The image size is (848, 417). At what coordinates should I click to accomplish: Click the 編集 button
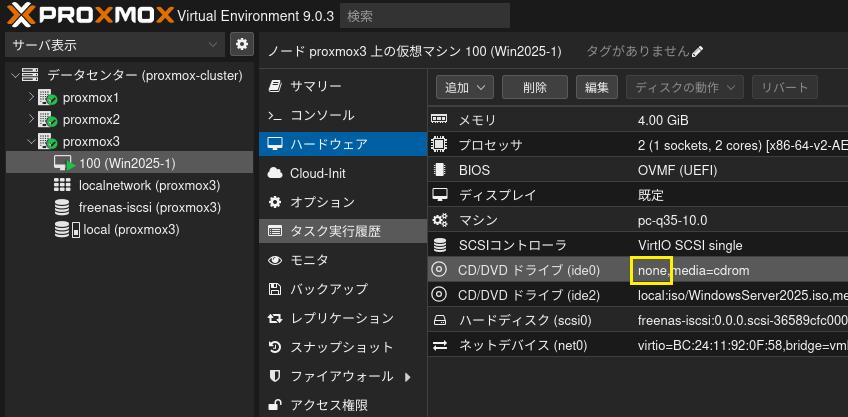tap(597, 87)
